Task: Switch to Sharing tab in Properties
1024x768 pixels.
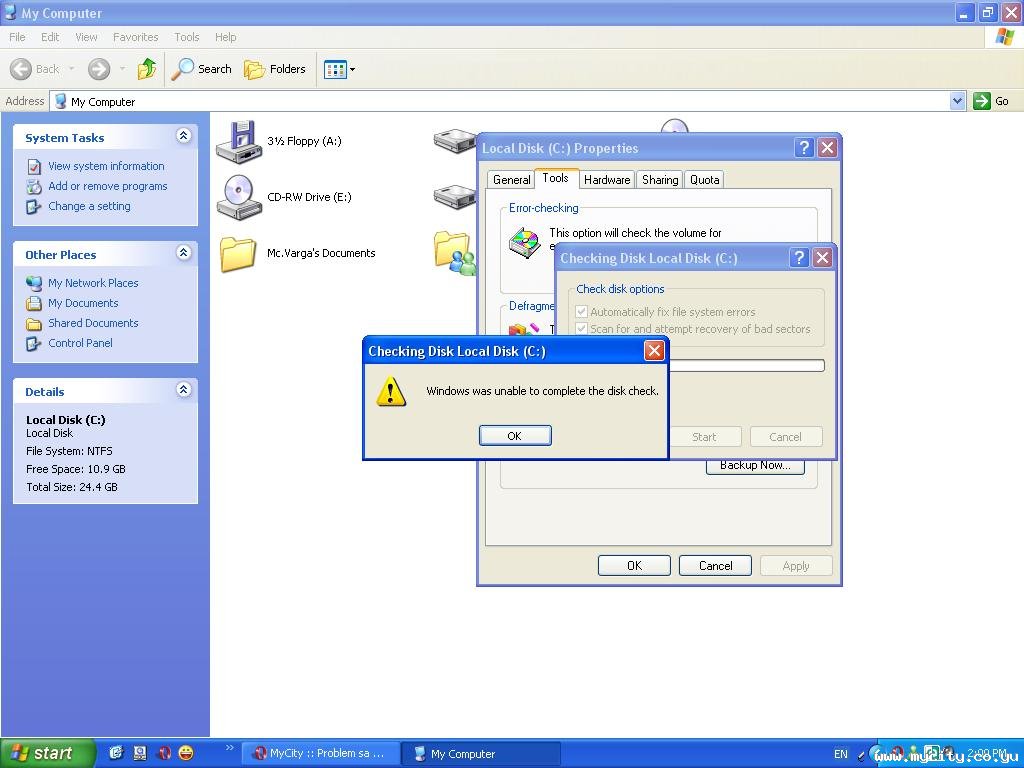Action: click(660, 180)
